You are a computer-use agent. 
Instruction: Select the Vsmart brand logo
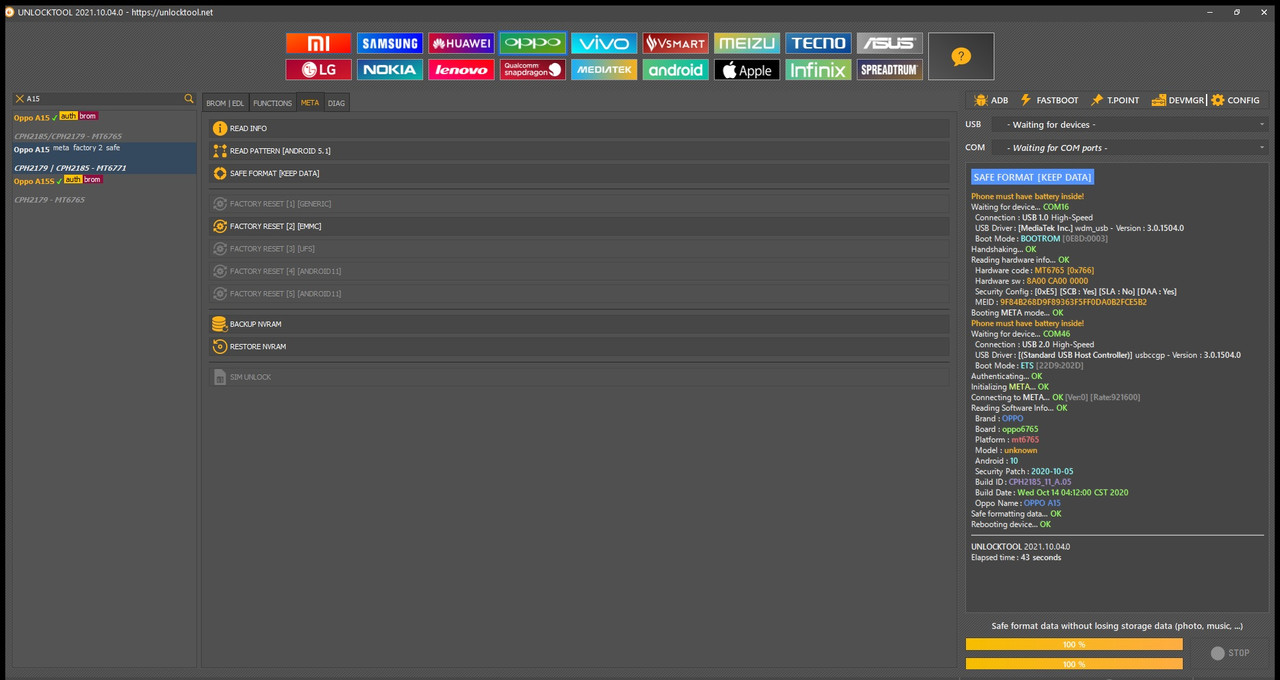coord(675,43)
